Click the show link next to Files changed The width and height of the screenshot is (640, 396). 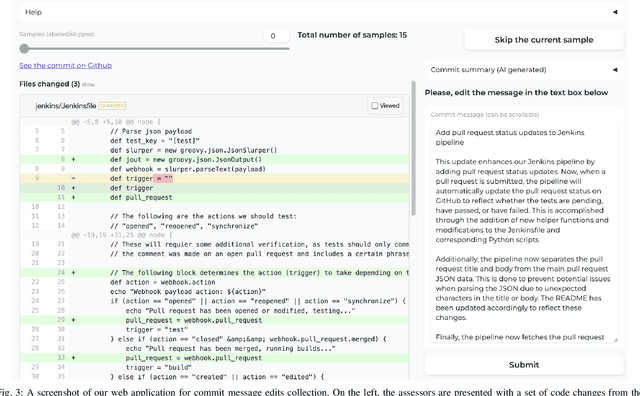pos(88,85)
